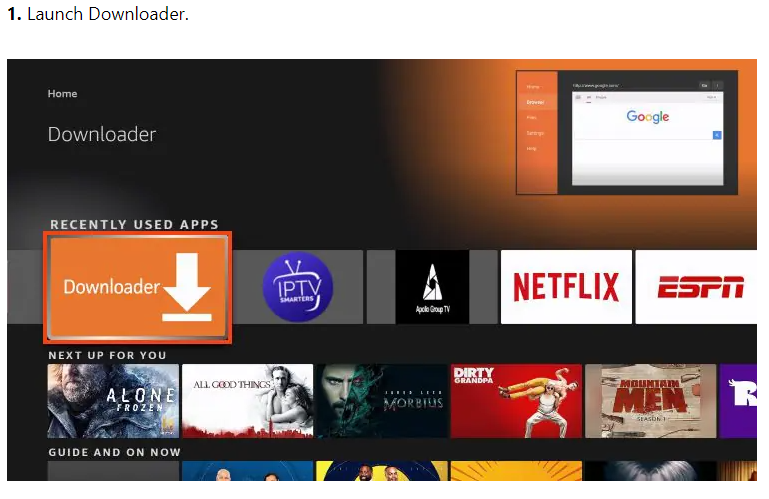Viewport: 769px width, 499px height.
Task: Open the Apollo Group TV app
Action: [x=431, y=287]
